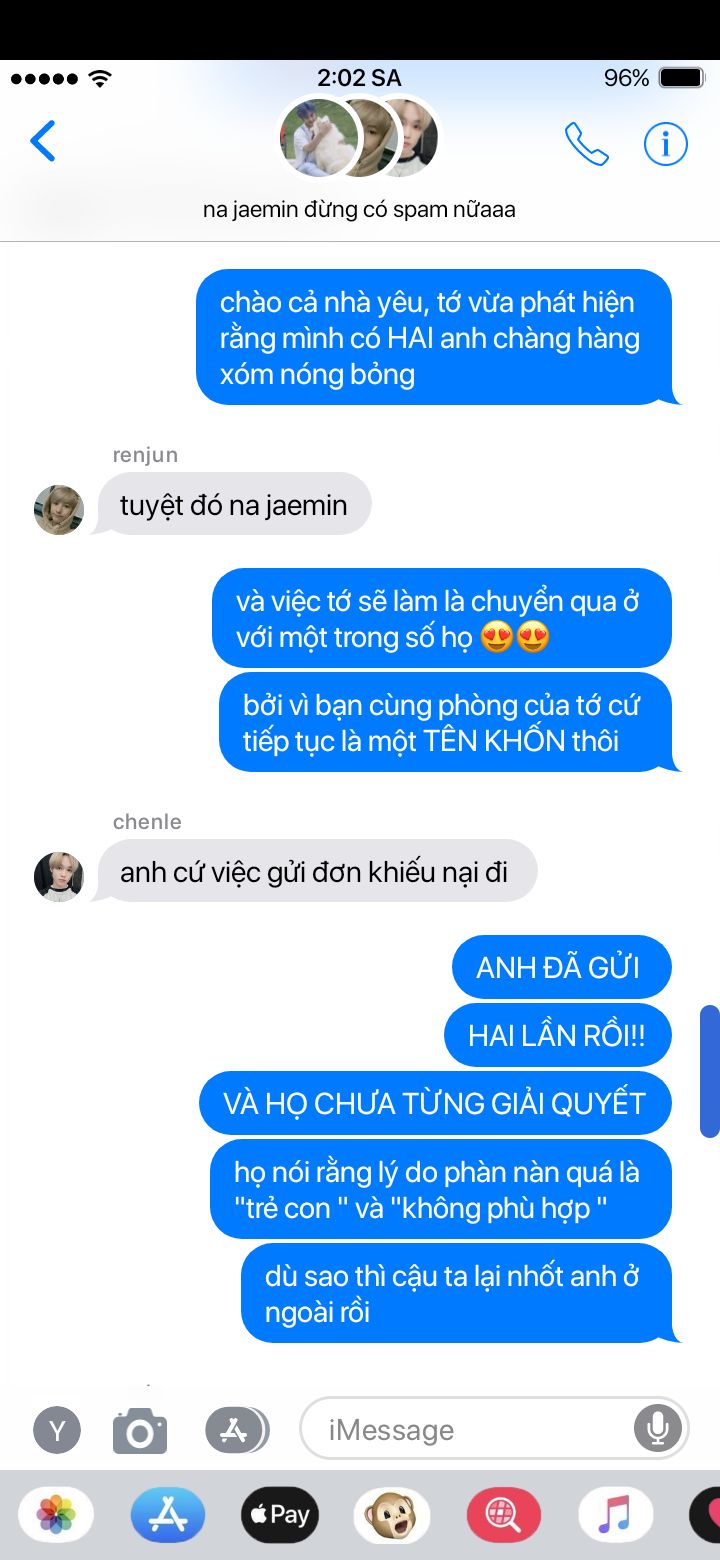Open conversation details with the info icon
Image resolution: width=720 pixels, height=1560 pixels.
coord(665,144)
